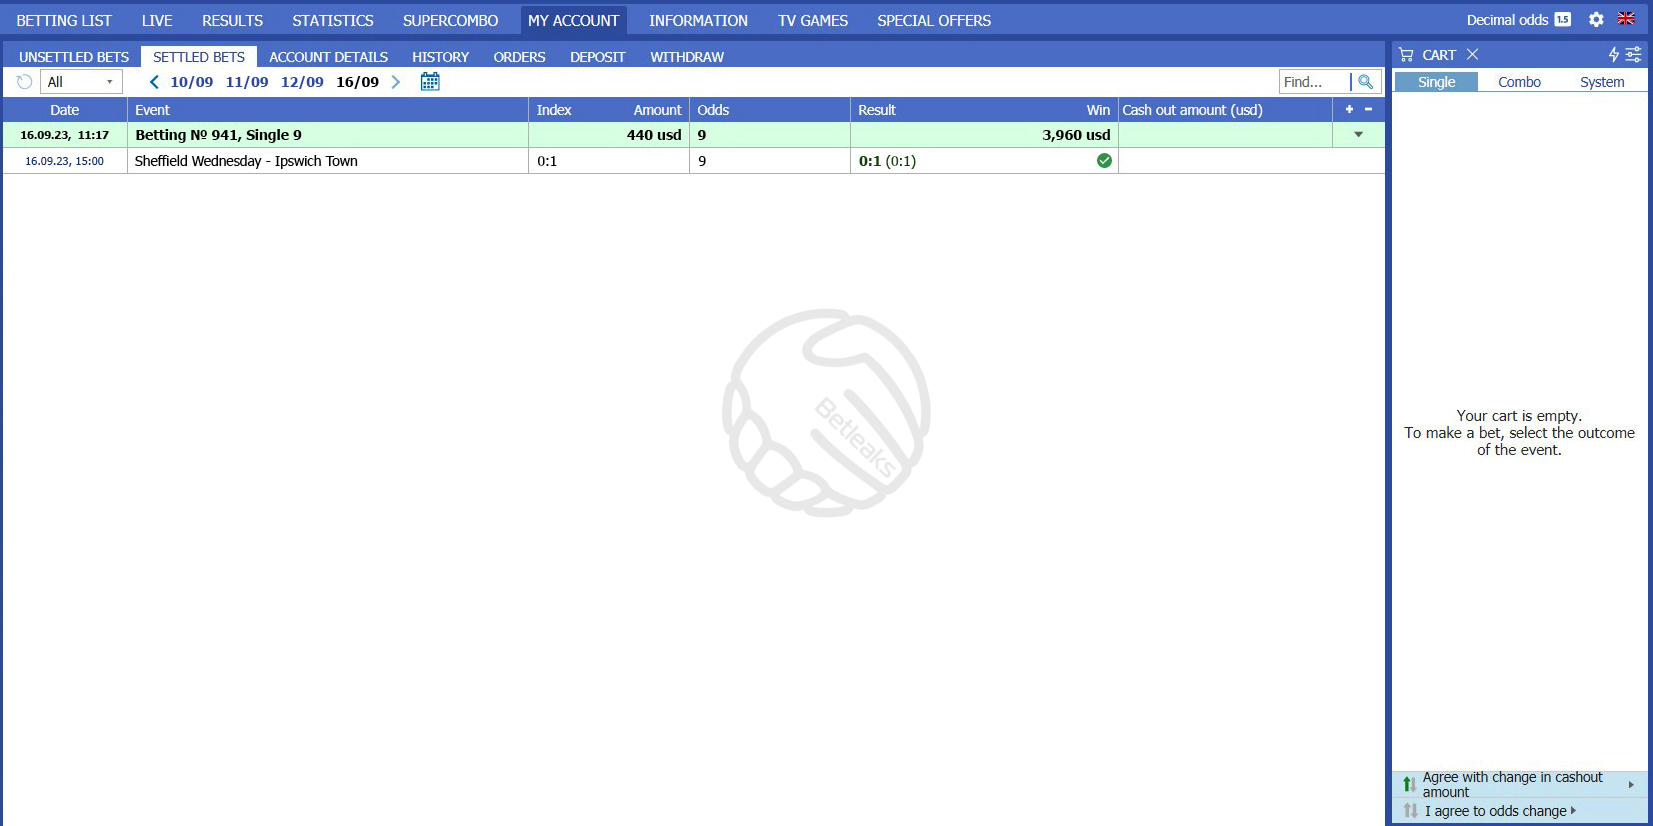Click the Odds column header

tap(769, 110)
